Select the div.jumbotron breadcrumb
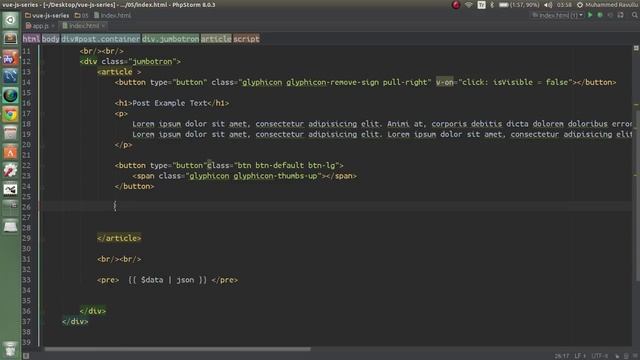 coord(171,39)
